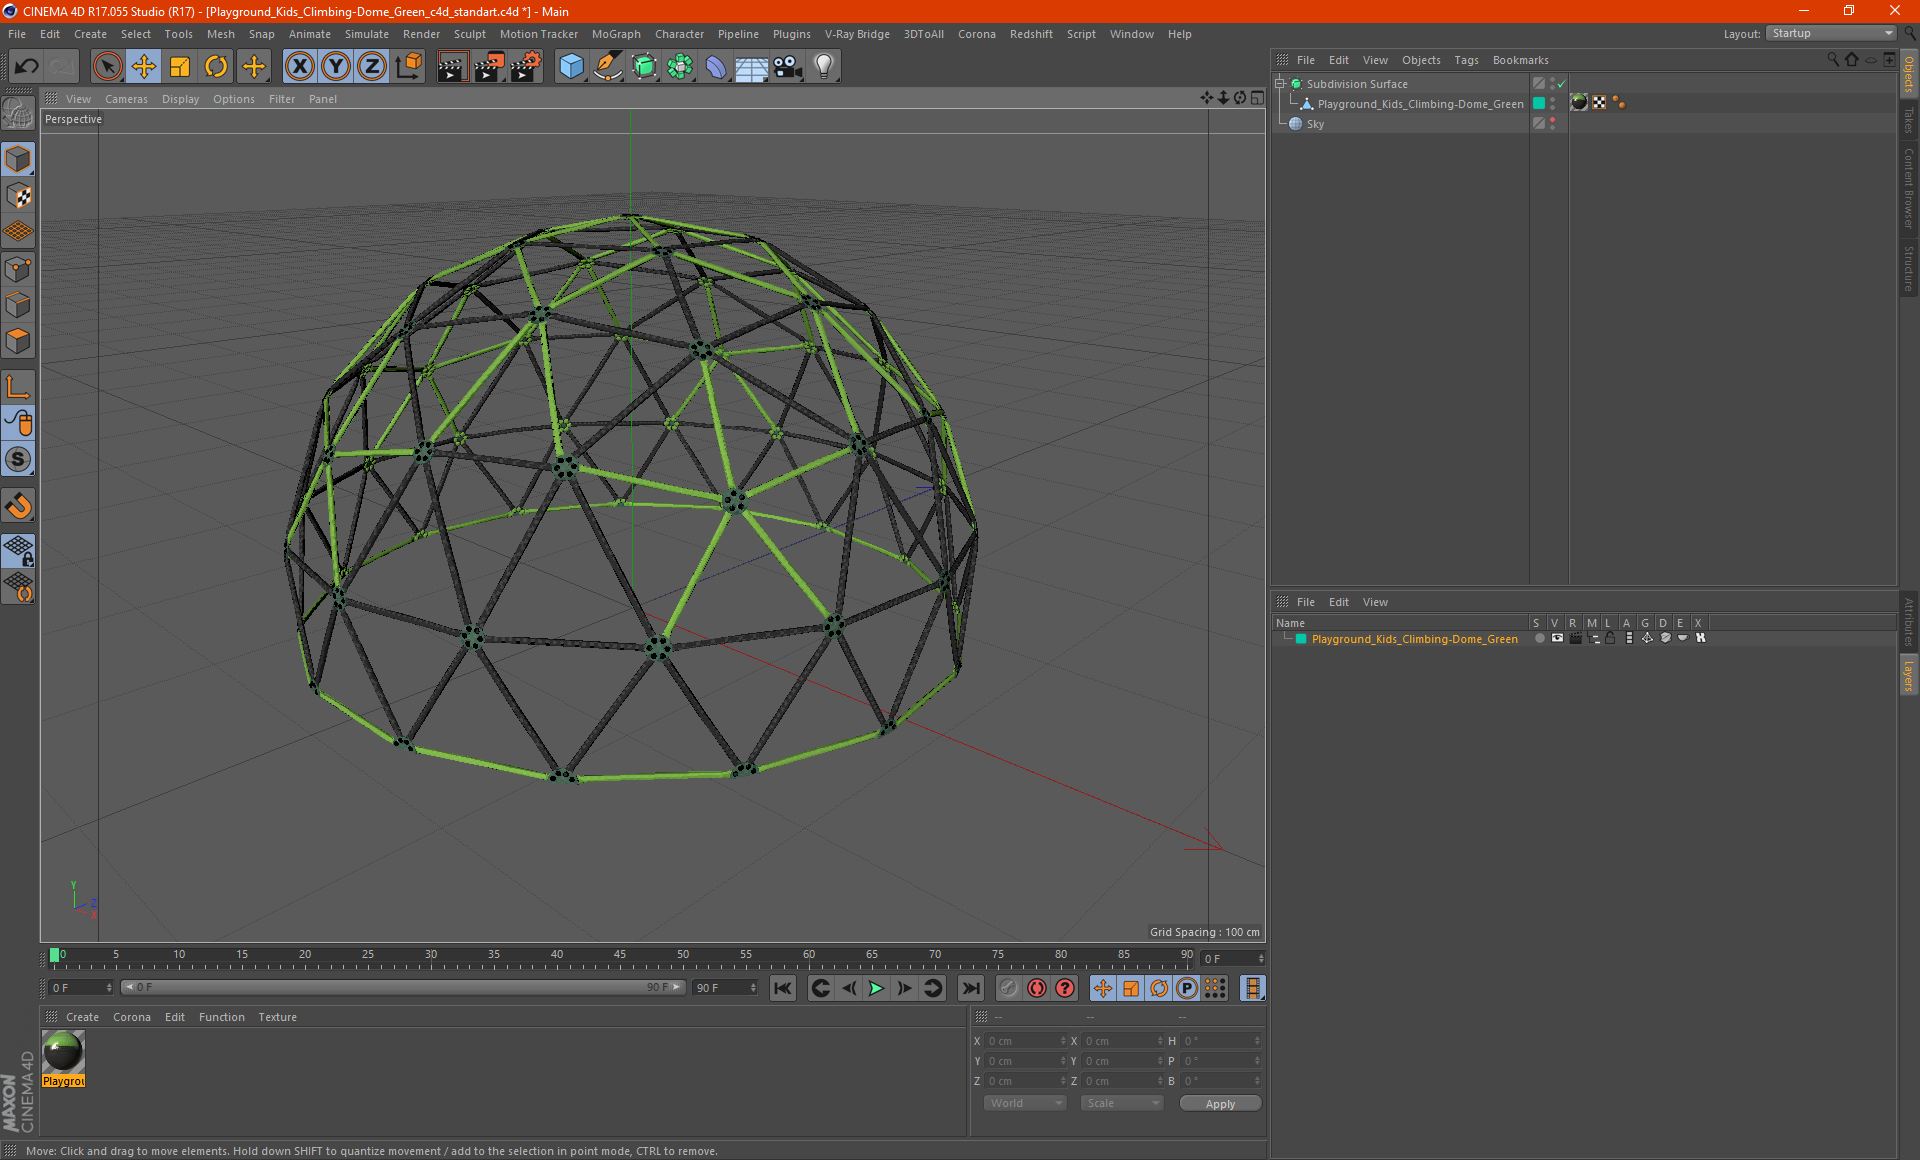Select the Move tool

(x=144, y=67)
